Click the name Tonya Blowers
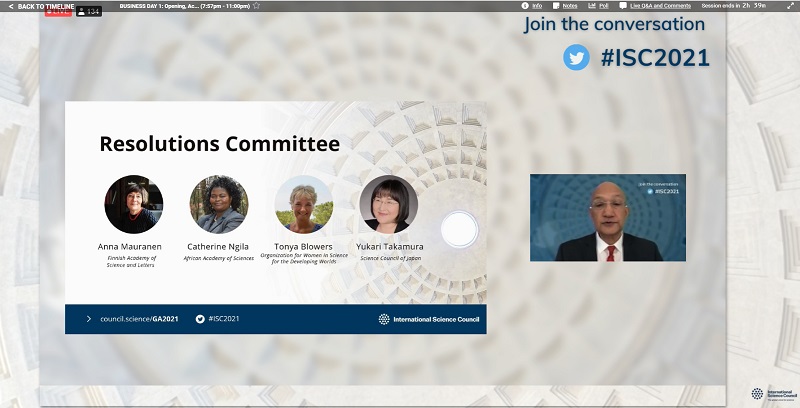 [304, 246]
